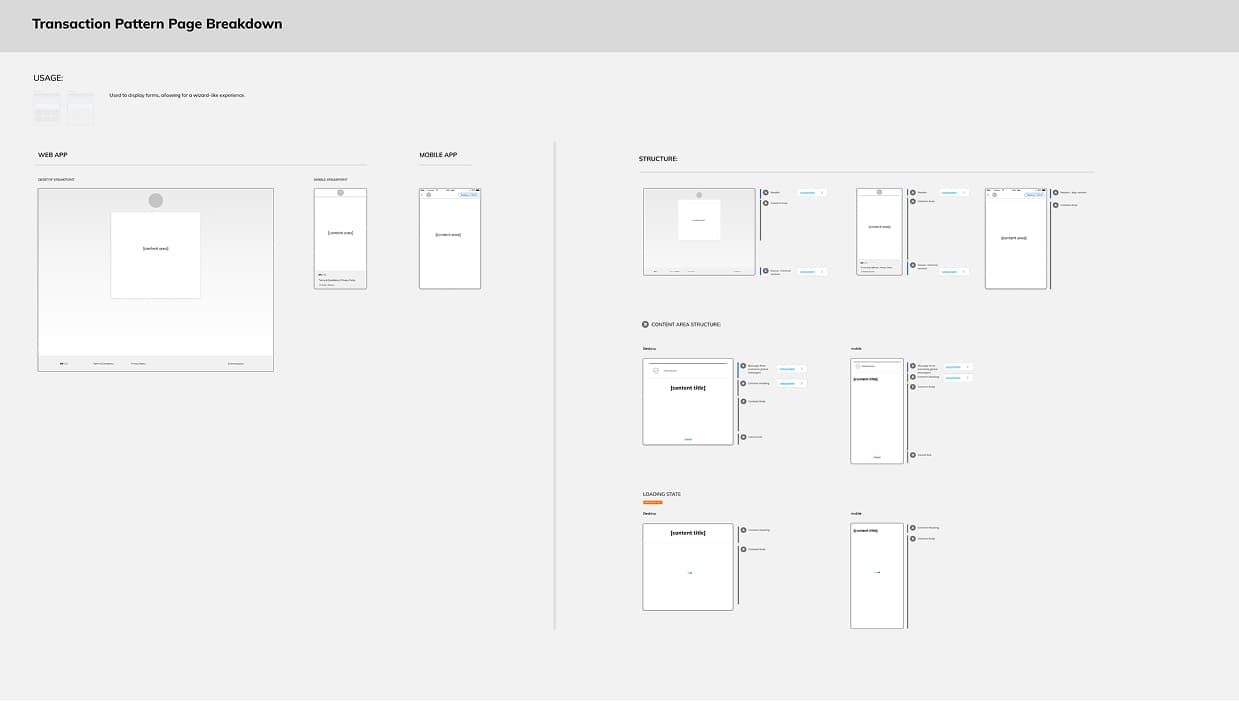The width and height of the screenshot is (1239, 702).
Task: Click Cancel link in desktop content structure card
Action: (x=688, y=439)
